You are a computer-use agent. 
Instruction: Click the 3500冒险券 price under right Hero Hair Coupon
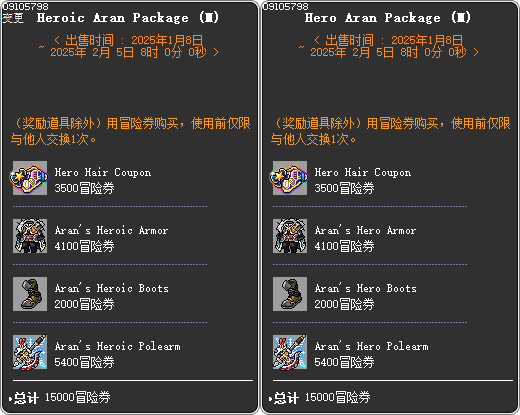(344, 188)
